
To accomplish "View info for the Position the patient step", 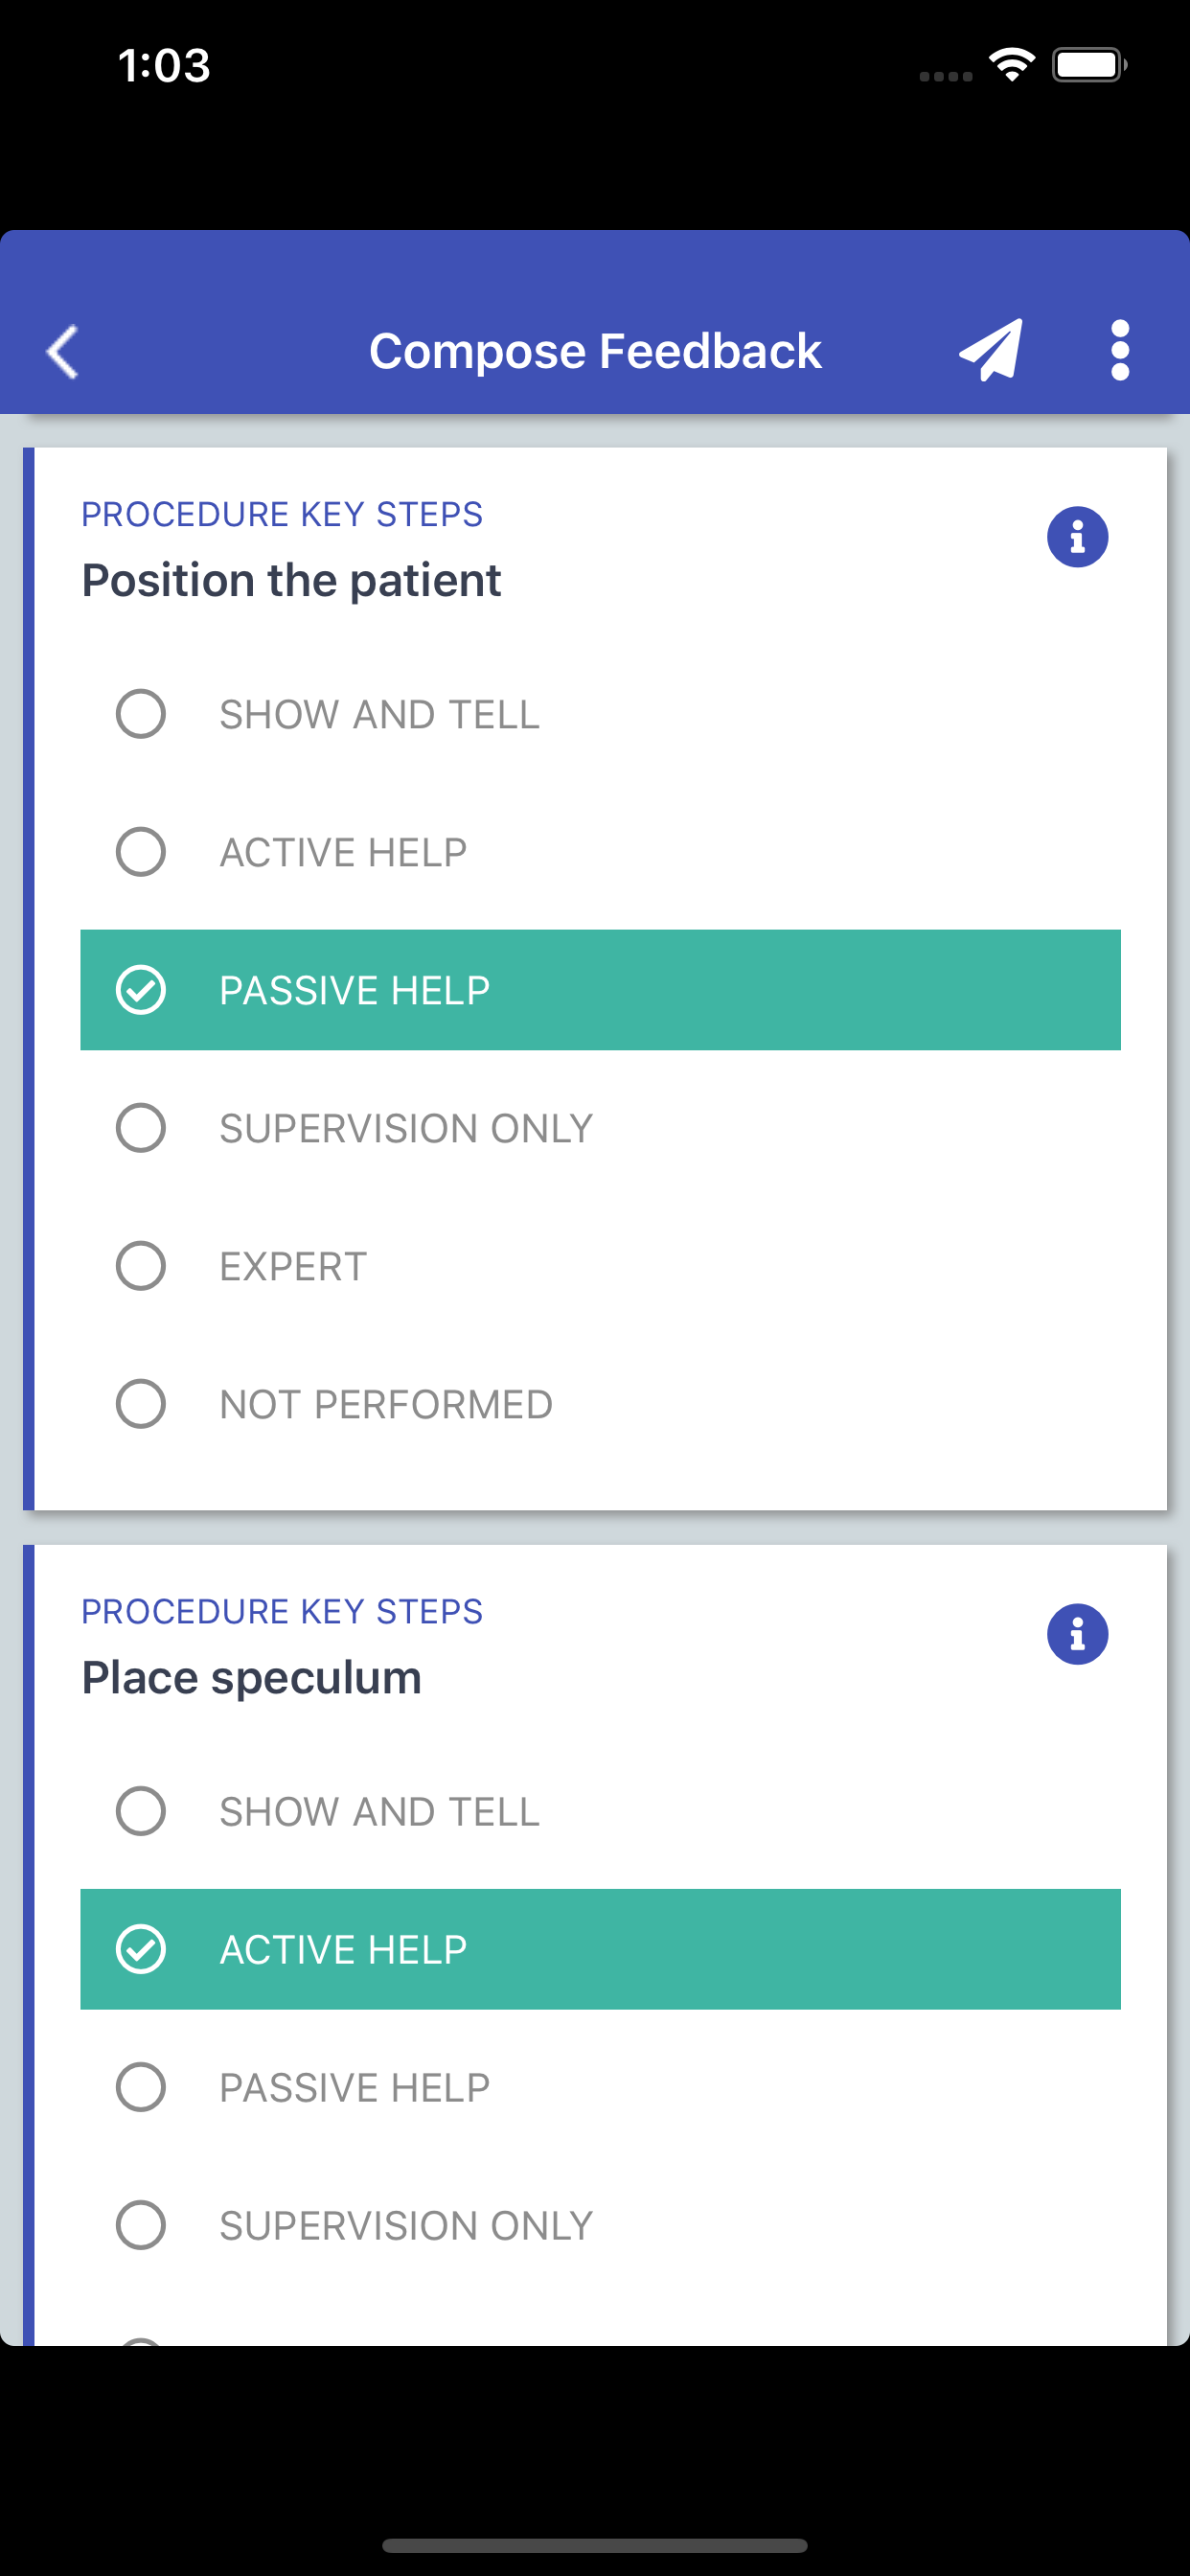I will click(1078, 536).
